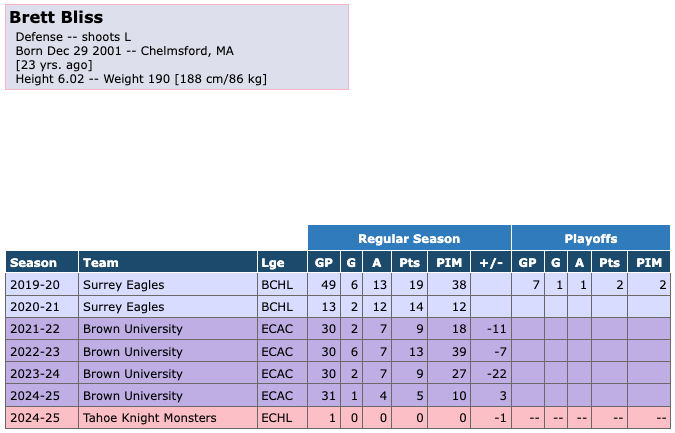This screenshot has height=433, width=675.
Task: Click the Team column header
Action: (x=101, y=263)
